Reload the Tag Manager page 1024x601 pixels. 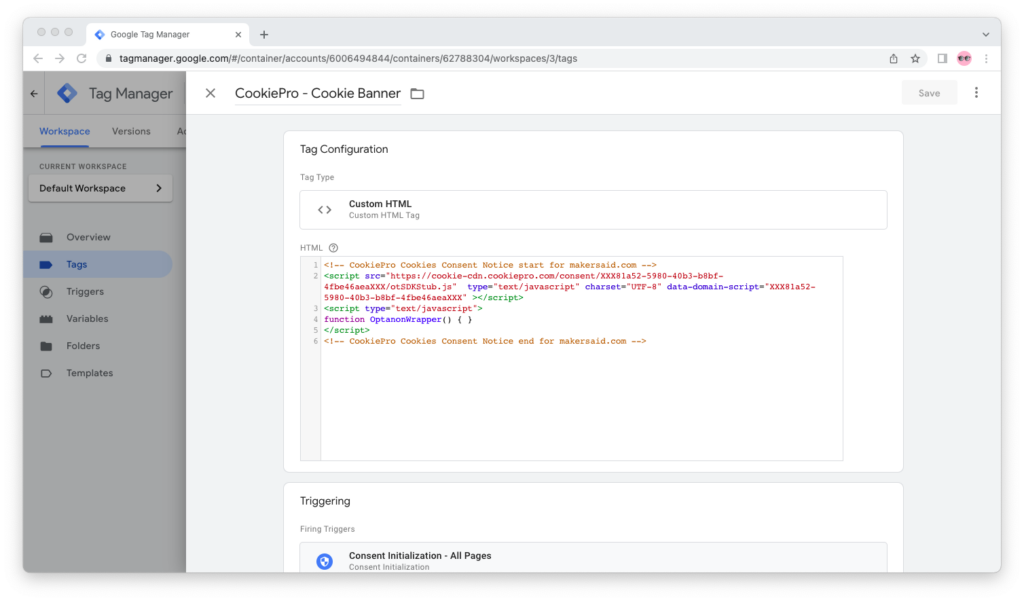pos(82,59)
